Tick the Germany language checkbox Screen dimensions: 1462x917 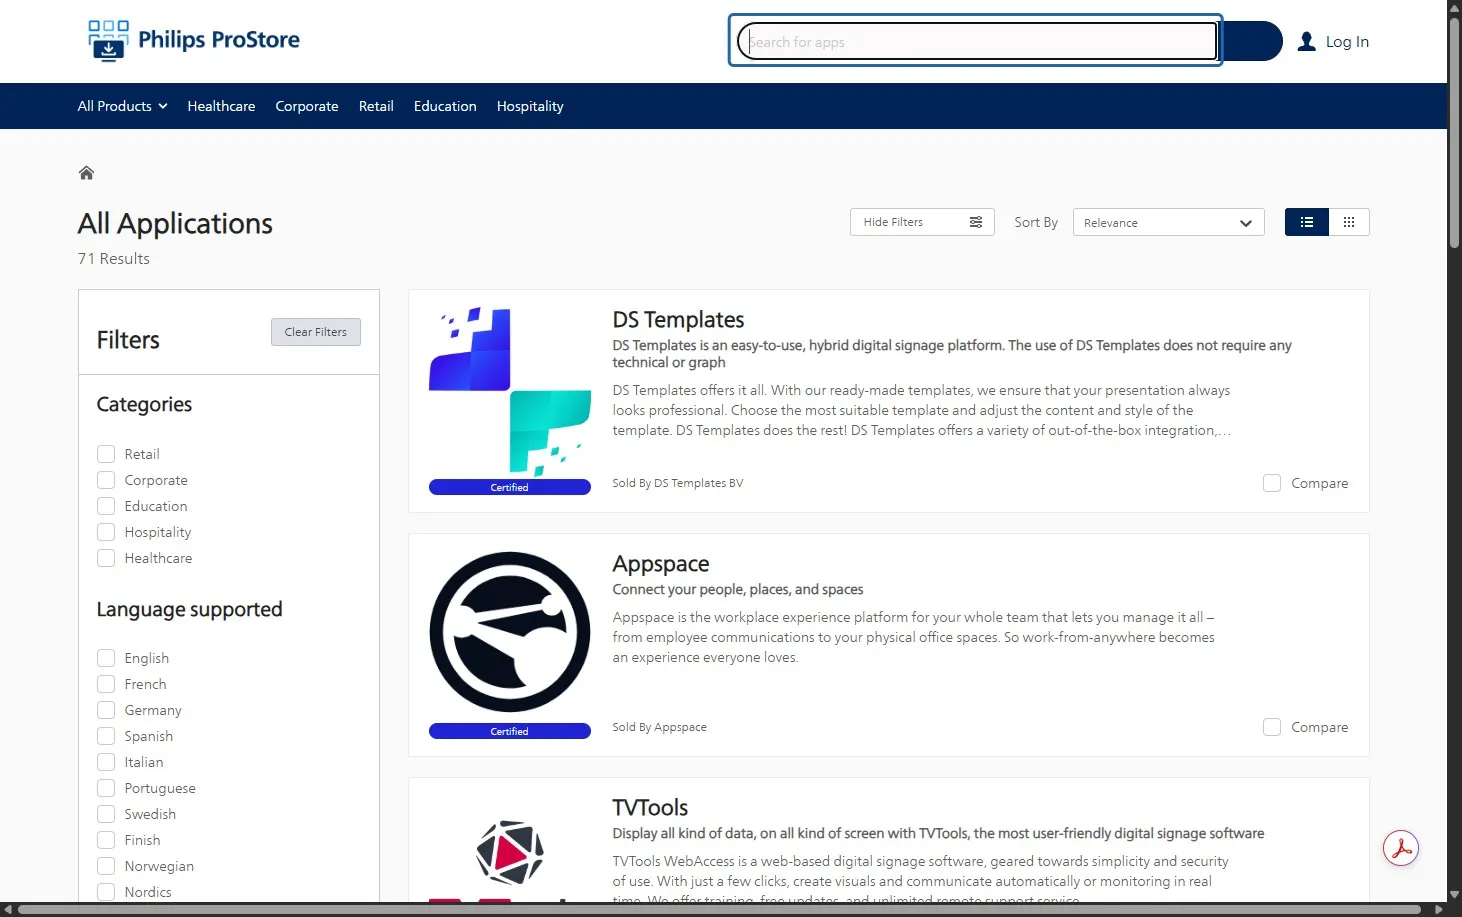pyautogui.click(x=106, y=710)
